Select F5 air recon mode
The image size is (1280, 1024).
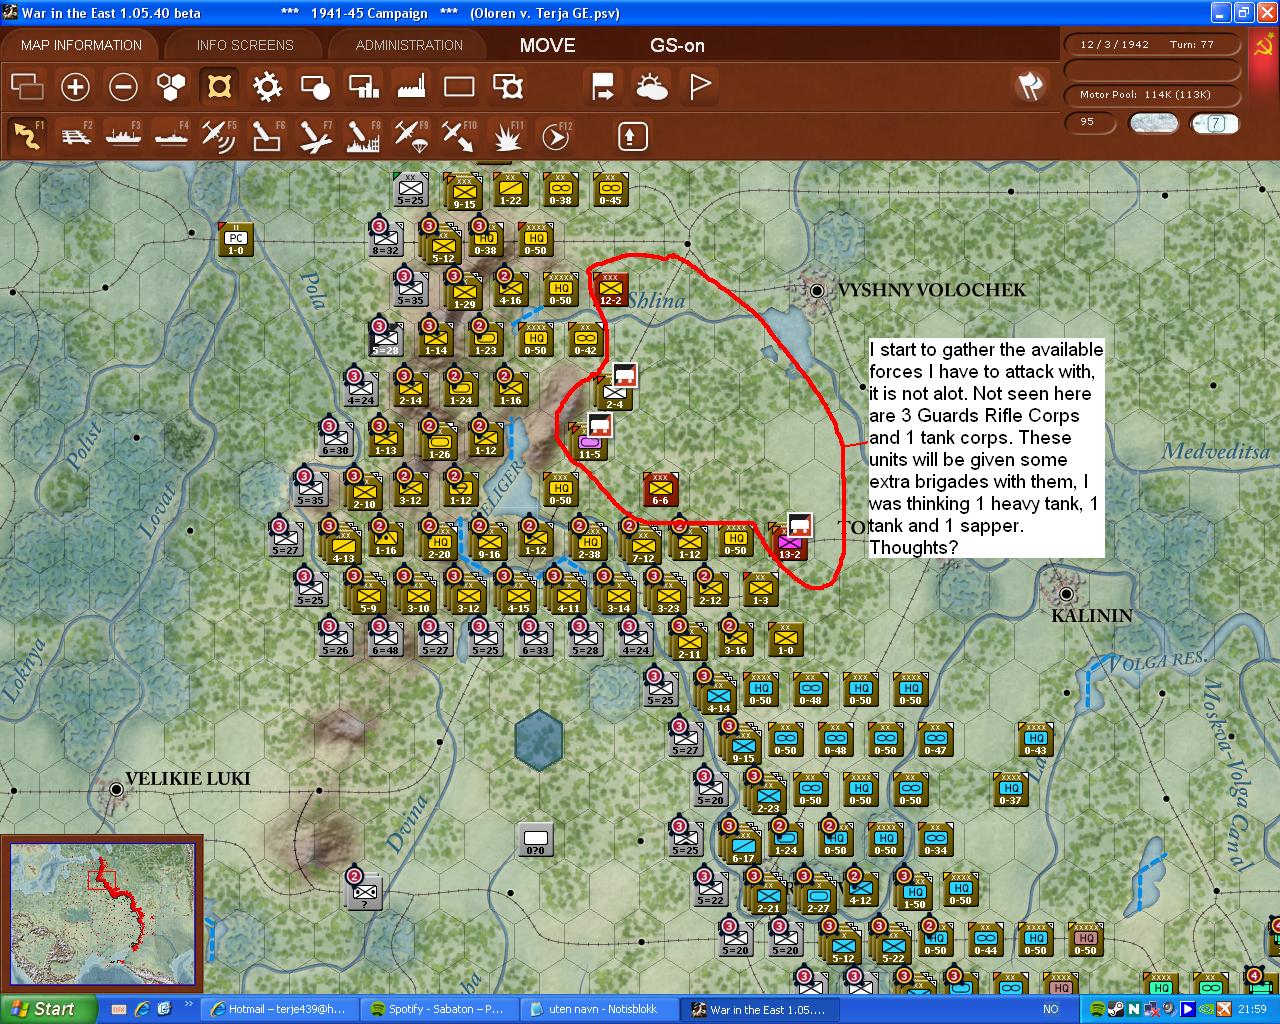click(x=219, y=135)
